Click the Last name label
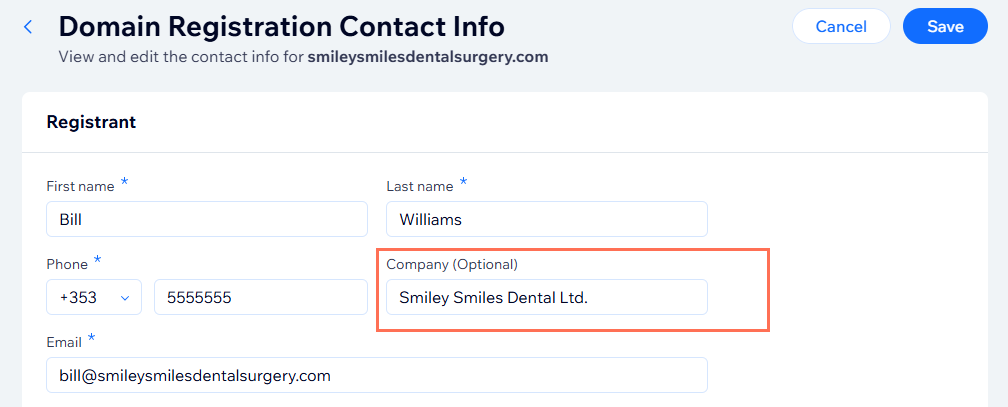The height and width of the screenshot is (407, 1008). click(x=419, y=186)
